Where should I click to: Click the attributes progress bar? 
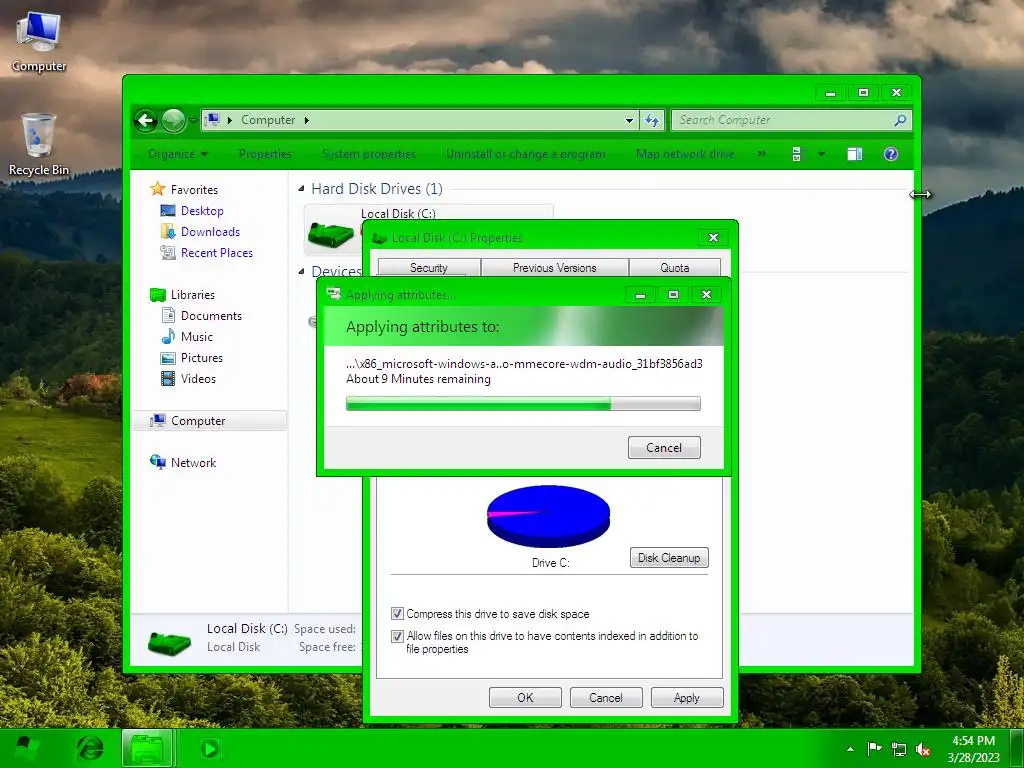(523, 404)
